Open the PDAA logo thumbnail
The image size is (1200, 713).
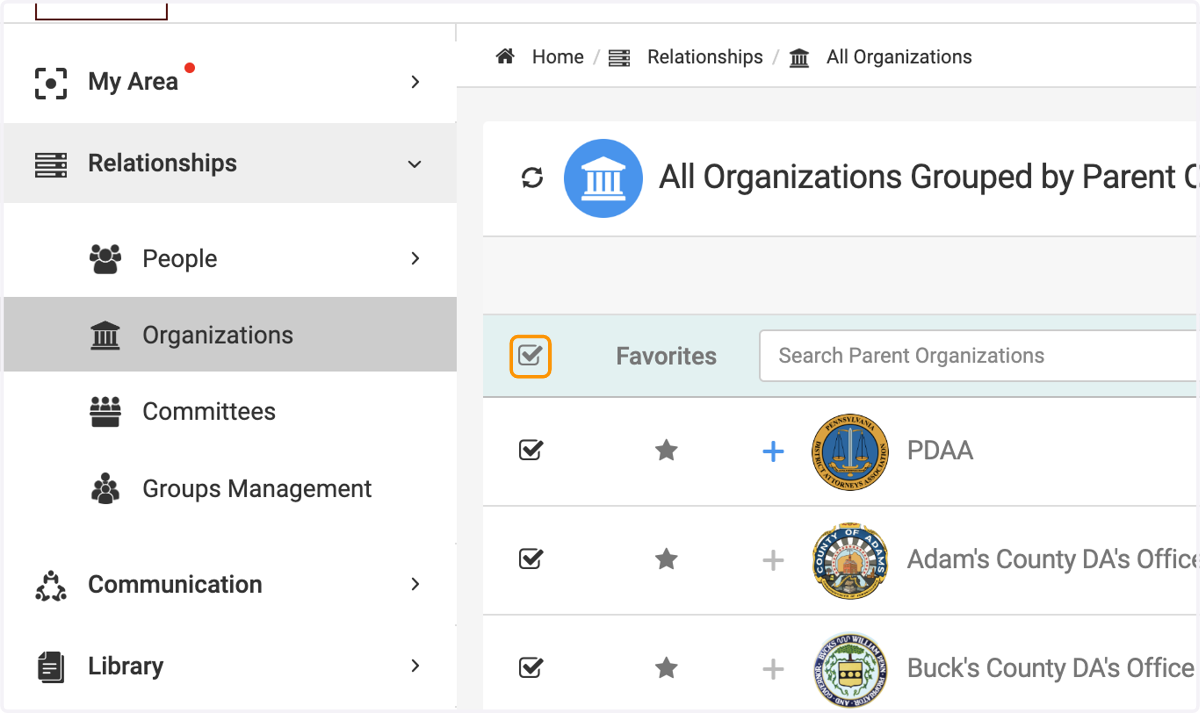click(851, 451)
